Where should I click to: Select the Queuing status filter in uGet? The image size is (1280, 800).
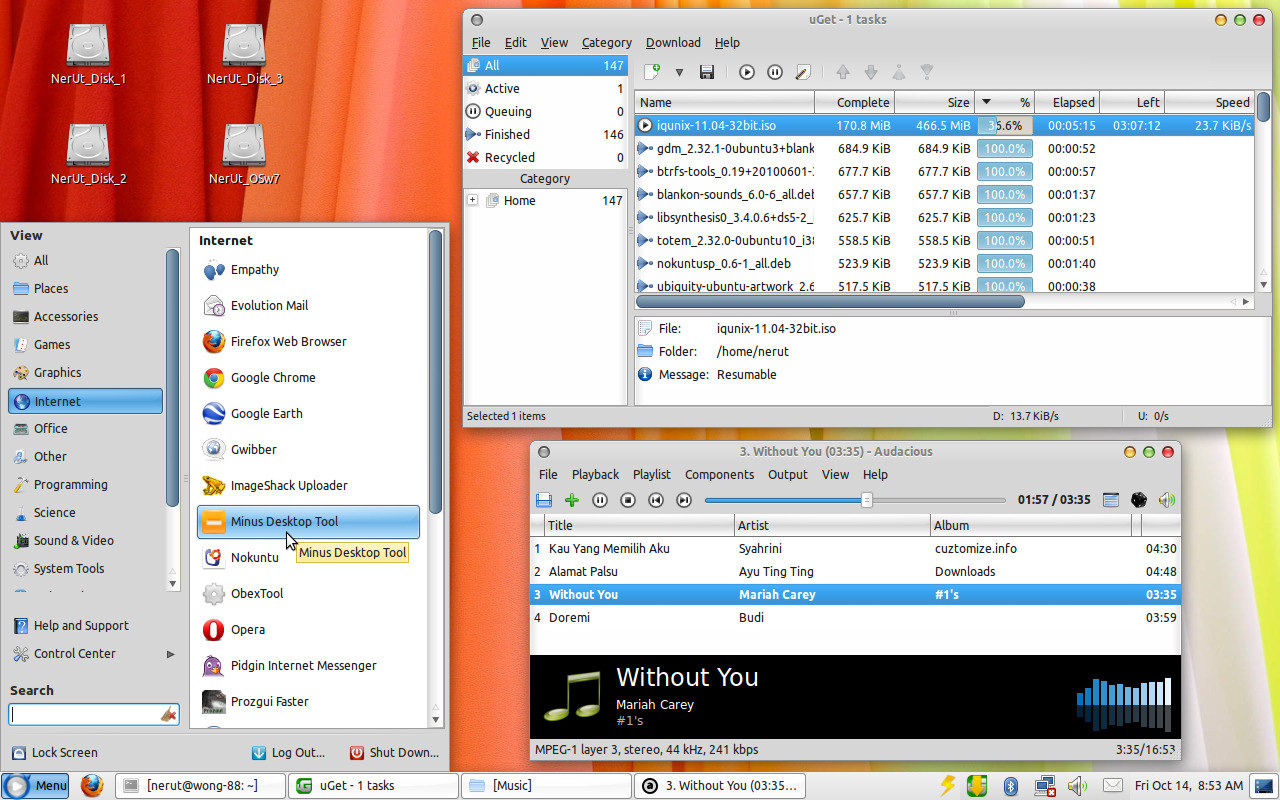tap(545, 111)
